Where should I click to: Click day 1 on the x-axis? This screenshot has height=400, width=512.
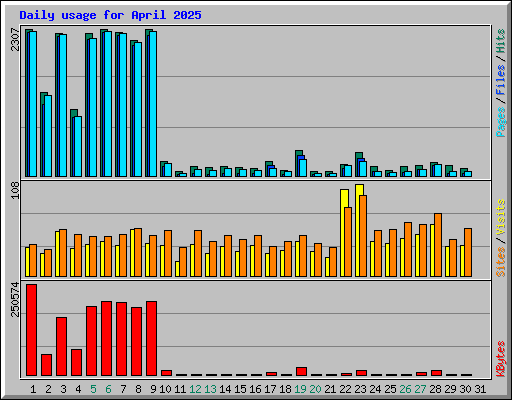tap(33, 389)
